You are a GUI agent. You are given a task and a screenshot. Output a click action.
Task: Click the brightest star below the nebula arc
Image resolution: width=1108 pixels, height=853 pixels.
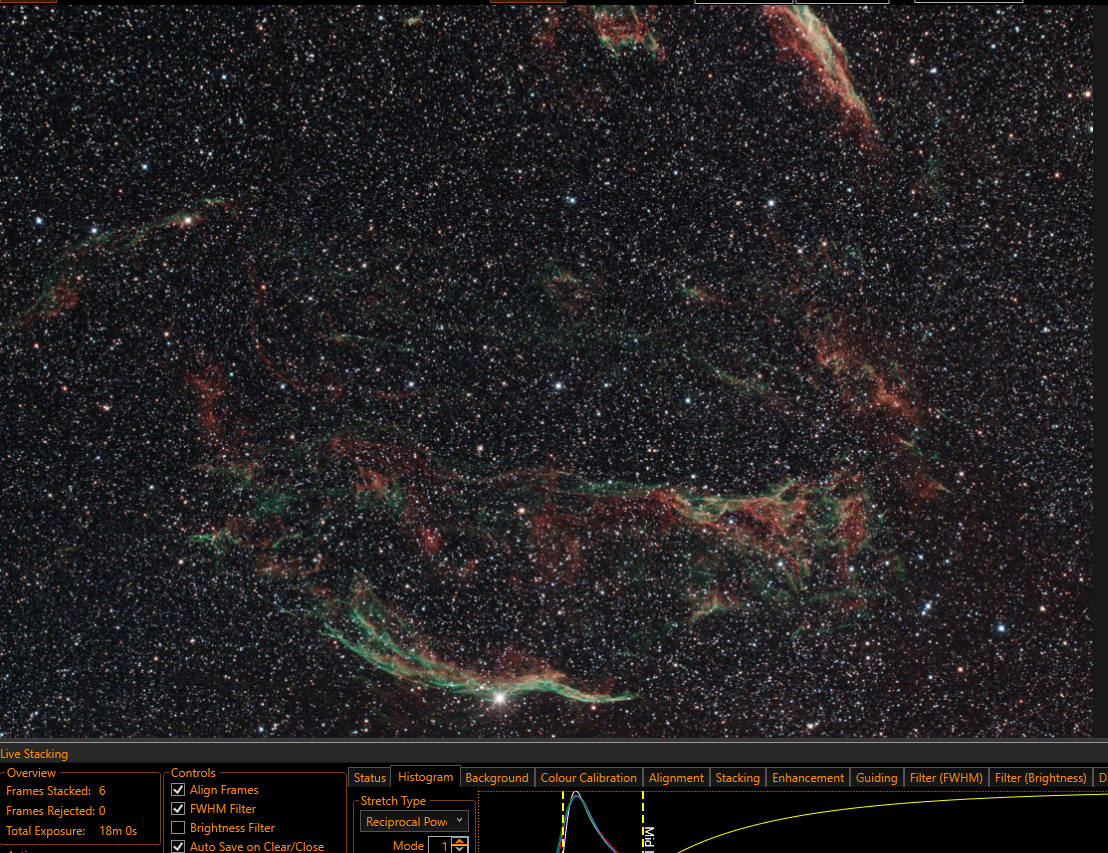500,698
